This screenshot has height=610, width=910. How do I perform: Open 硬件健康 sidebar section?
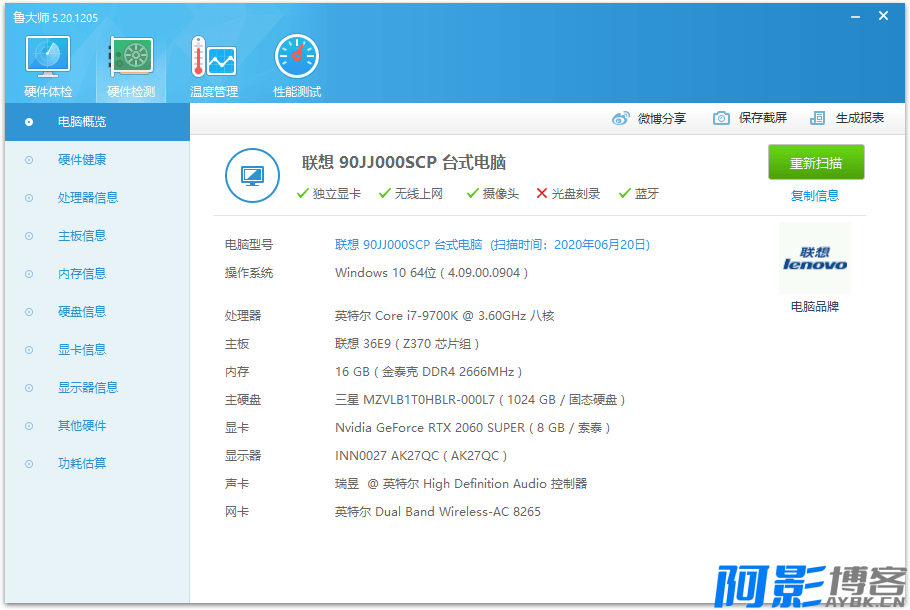(82, 160)
